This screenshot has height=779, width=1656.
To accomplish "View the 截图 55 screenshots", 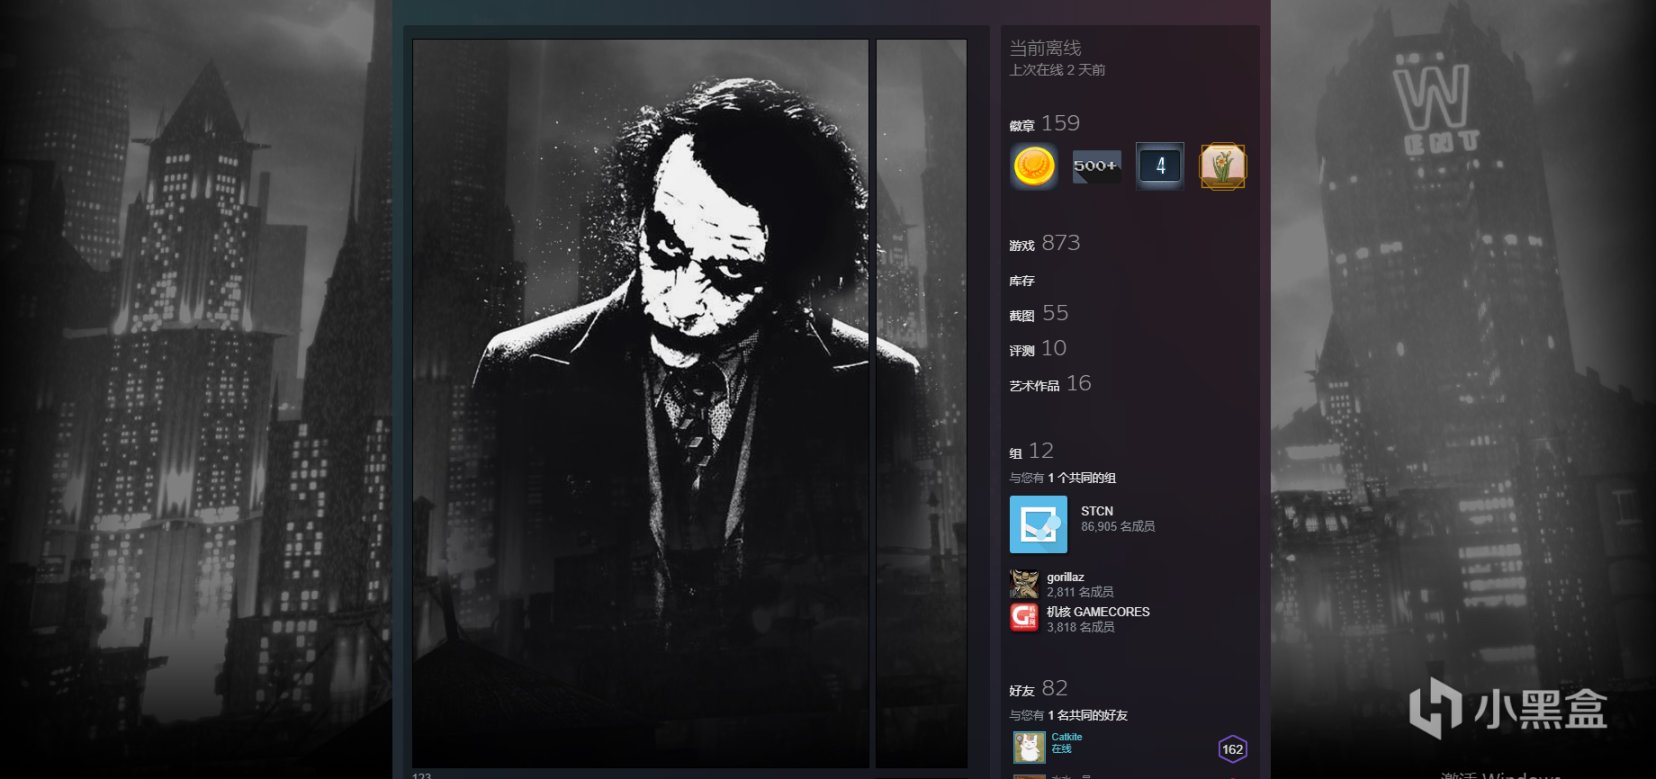I will click(1039, 313).
